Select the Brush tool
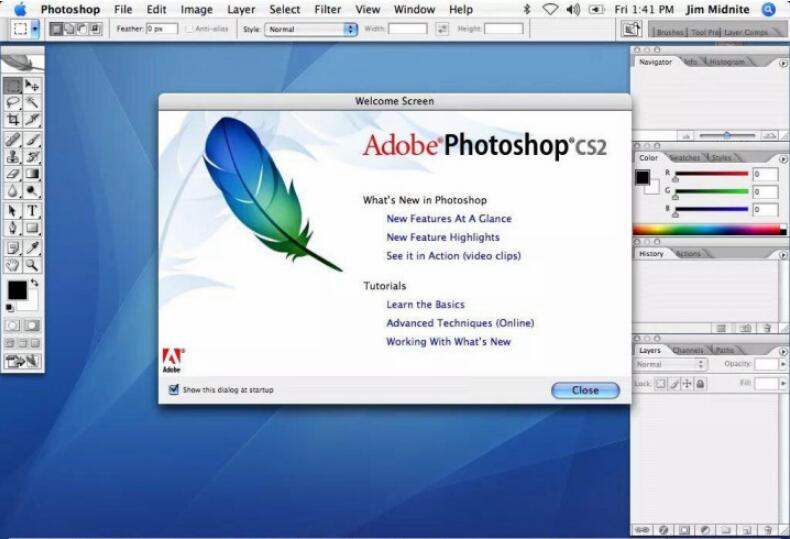This screenshot has height=539, width=790. tap(32, 140)
